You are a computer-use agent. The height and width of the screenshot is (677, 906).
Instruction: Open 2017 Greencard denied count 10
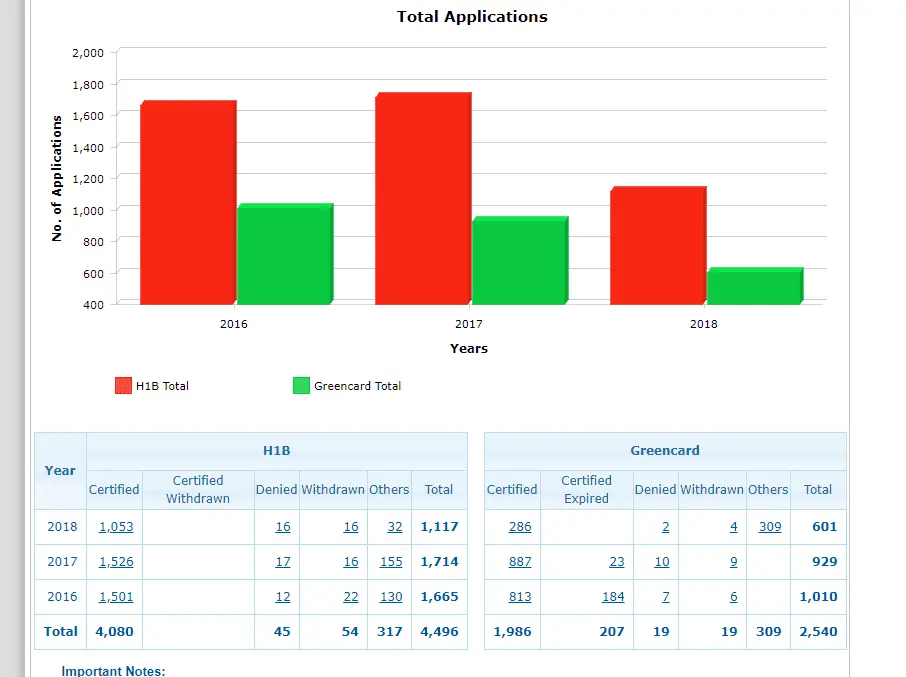point(662,562)
